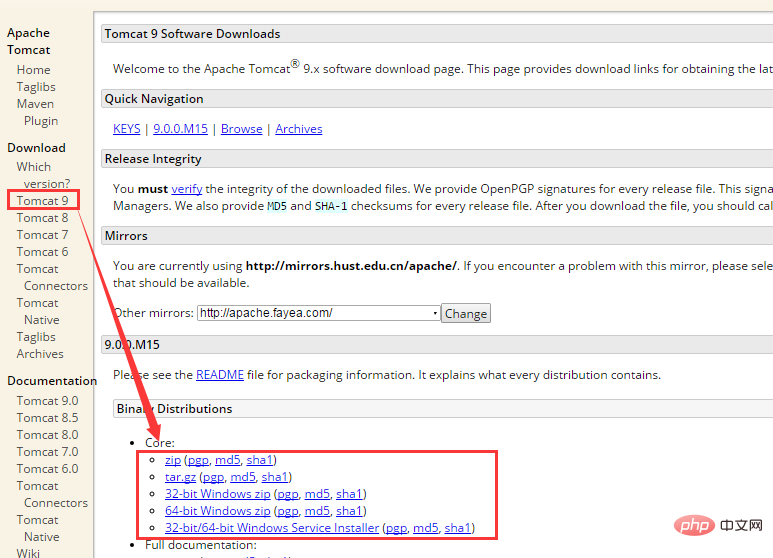The height and width of the screenshot is (558, 773).
Task: Download the 32-bit/64-bit Windows Service Installer
Action: coord(272,528)
